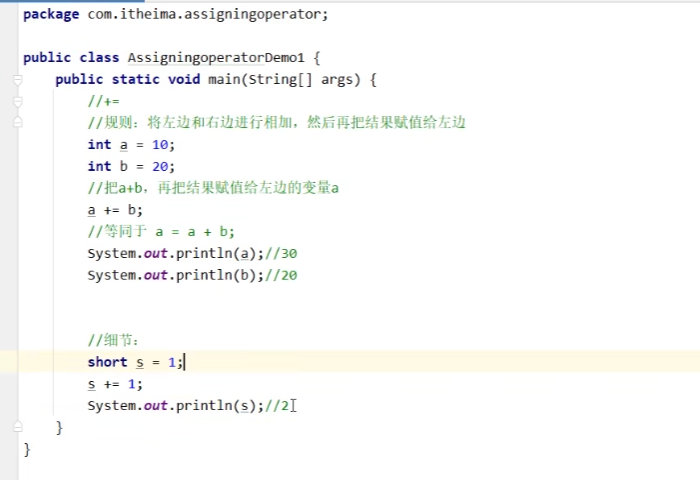This screenshot has height=480, width=700.
Task: Click the 'public static void' keywords
Action: 128,79
